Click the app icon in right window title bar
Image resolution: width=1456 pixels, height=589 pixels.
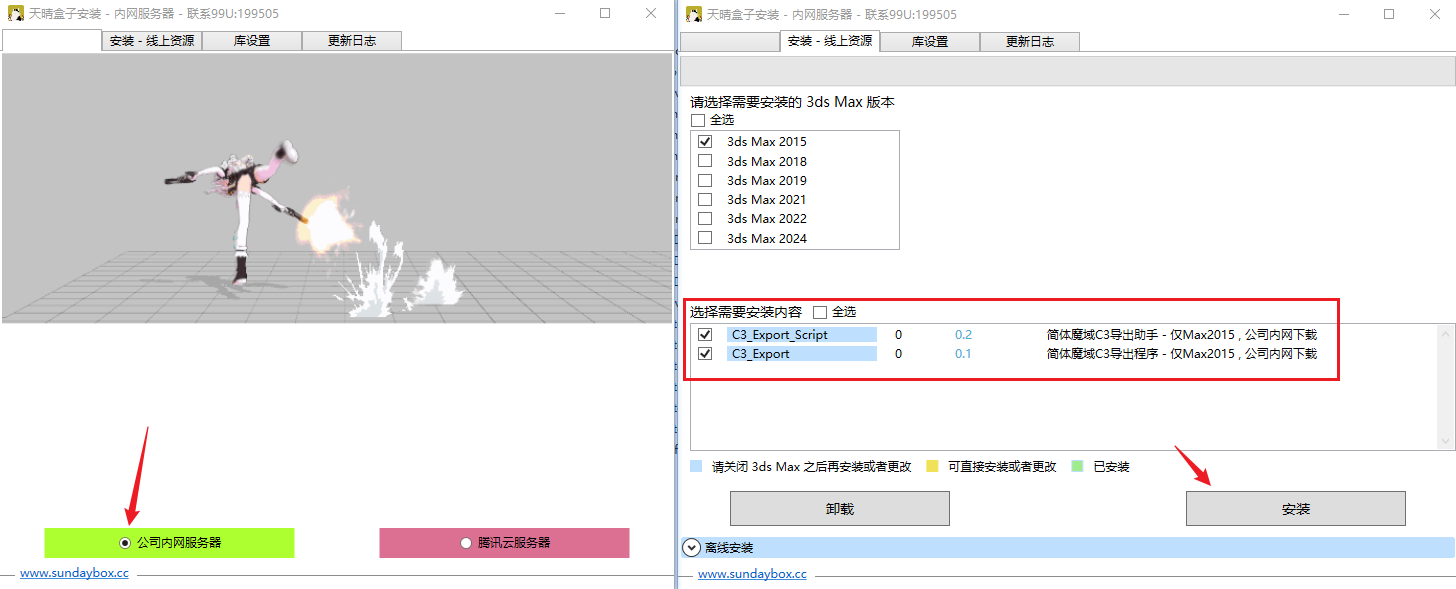[x=692, y=14]
